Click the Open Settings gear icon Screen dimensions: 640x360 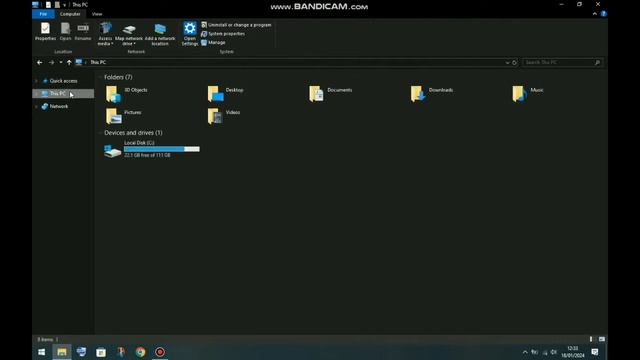(190, 28)
